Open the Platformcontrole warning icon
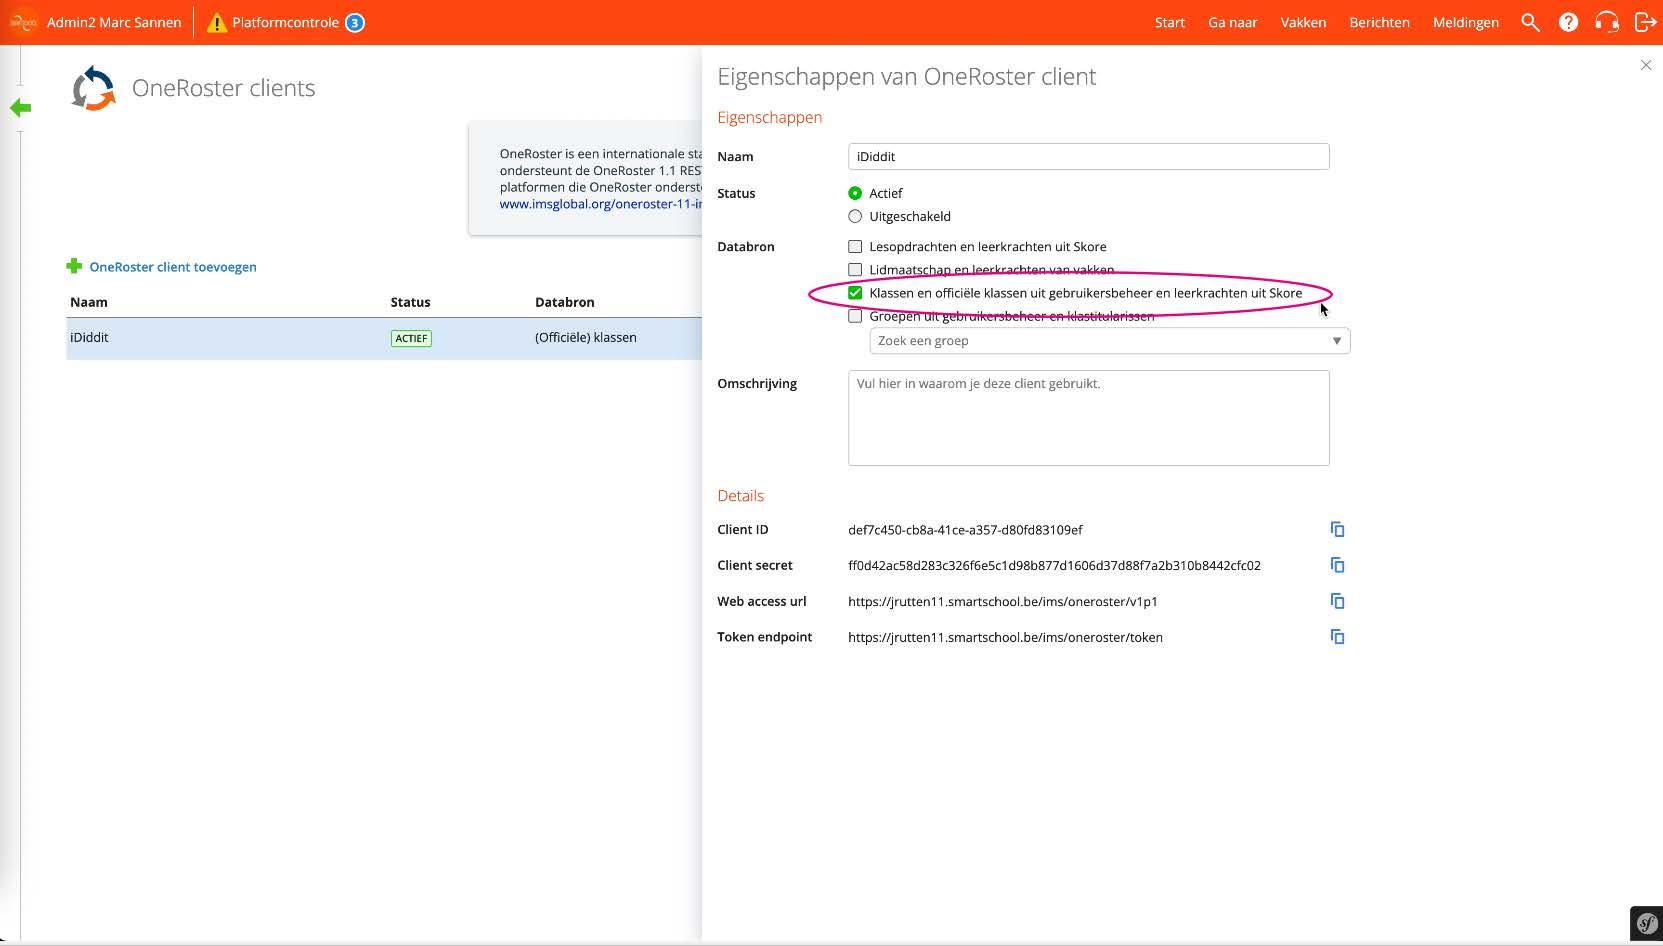The width and height of the screenshot is (1663, 946). click(x=216, y=23)
